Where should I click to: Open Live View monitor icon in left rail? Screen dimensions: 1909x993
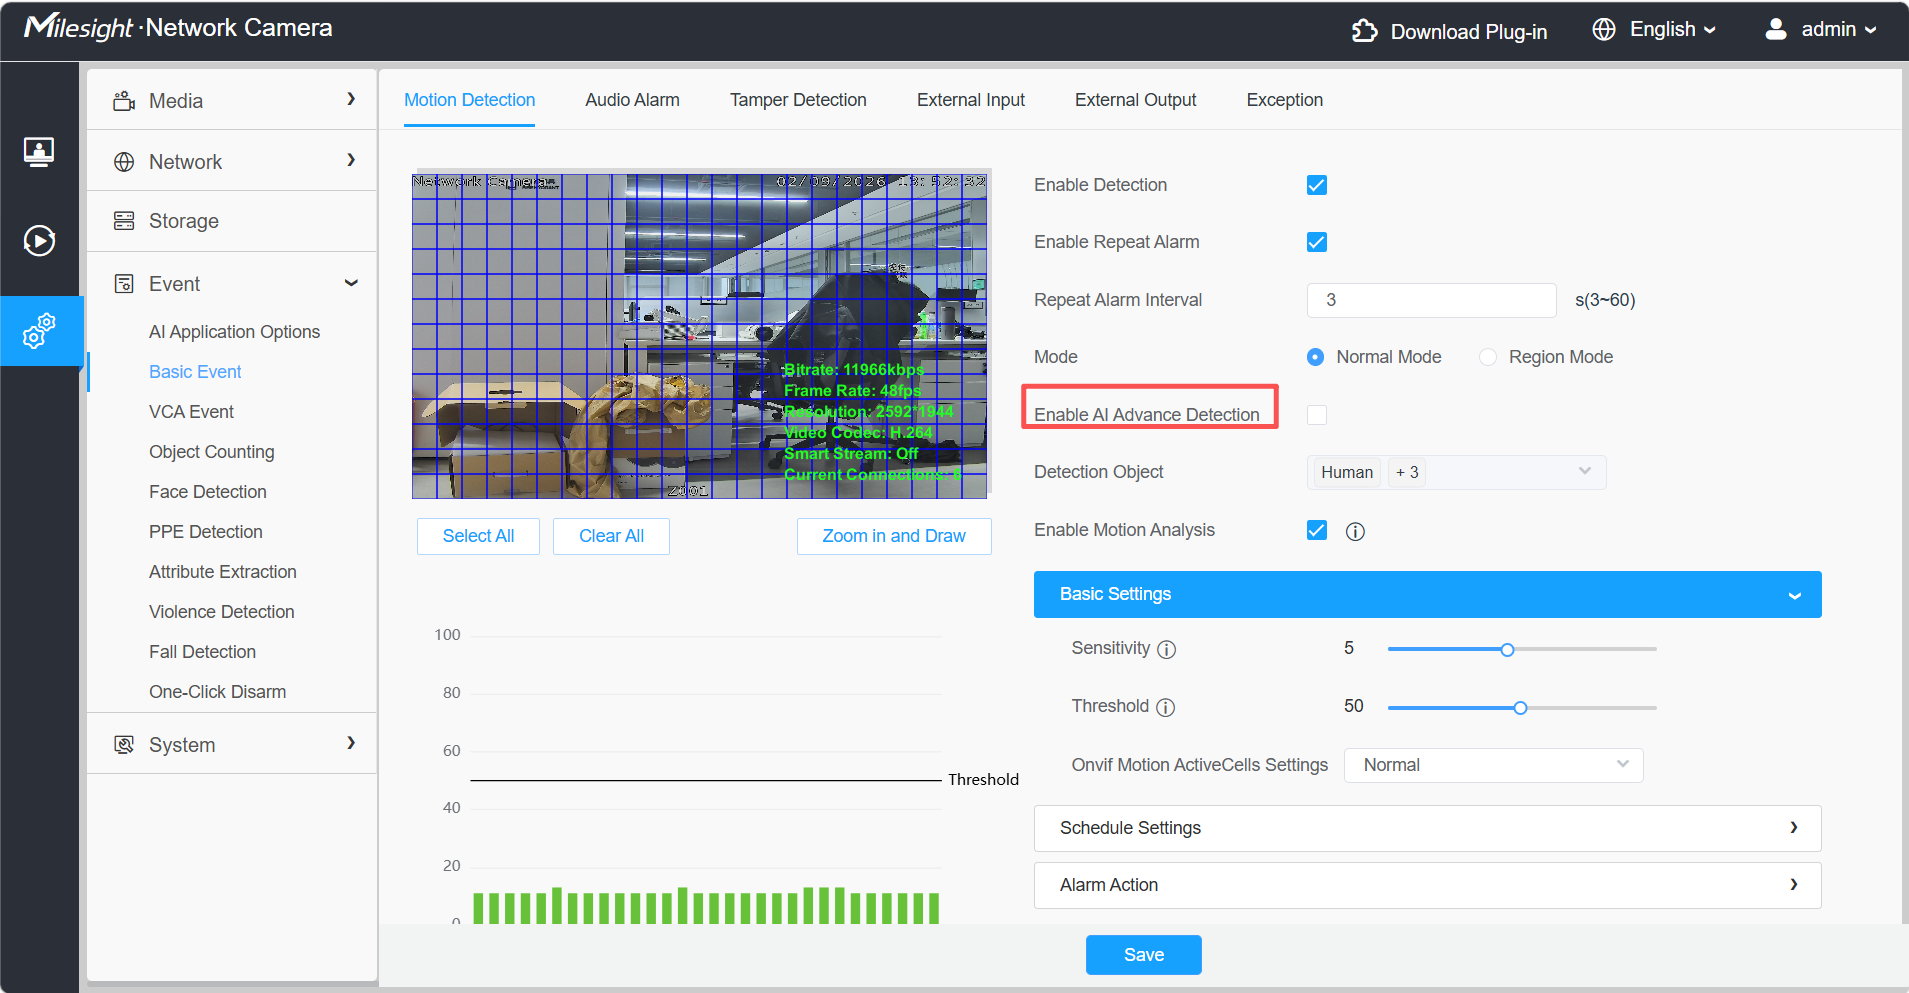coord(39,152)
